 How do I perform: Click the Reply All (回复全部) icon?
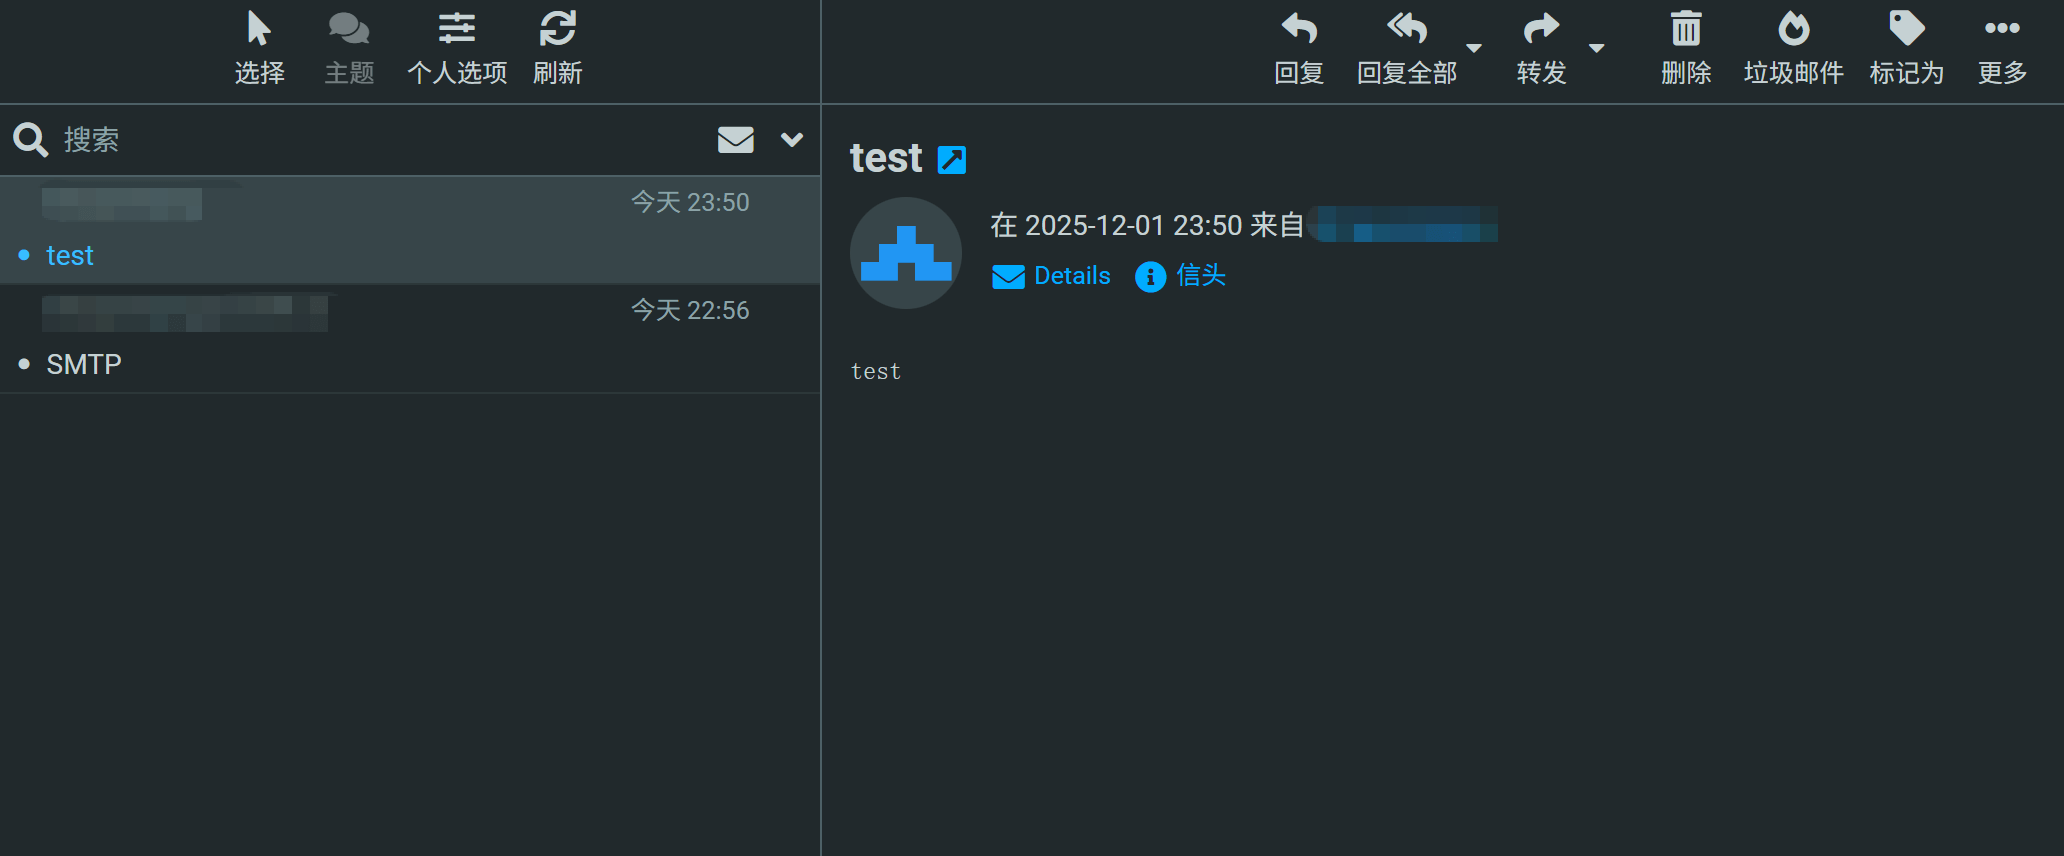pyautogui.click(x=1406, y=30)
